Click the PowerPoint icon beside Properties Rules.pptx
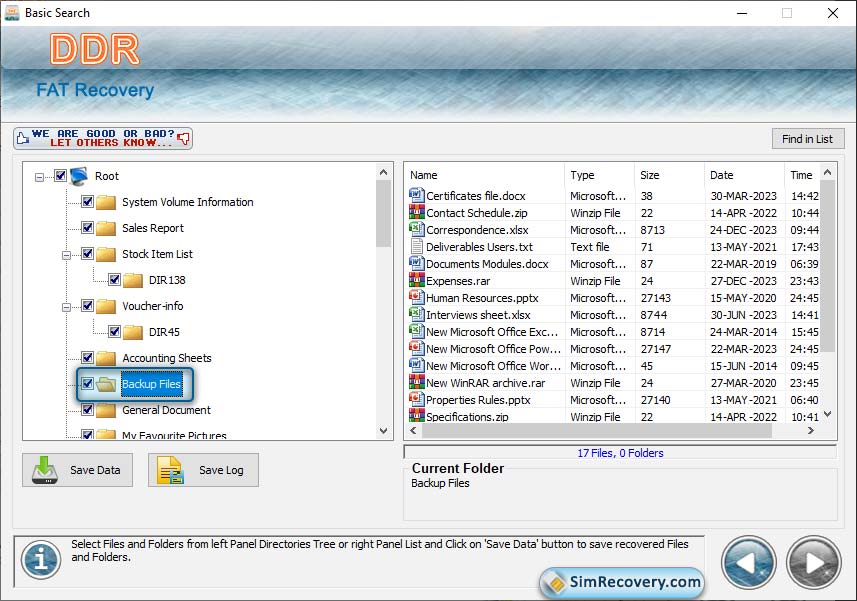 pyautogui.click(x=416, y=399)
